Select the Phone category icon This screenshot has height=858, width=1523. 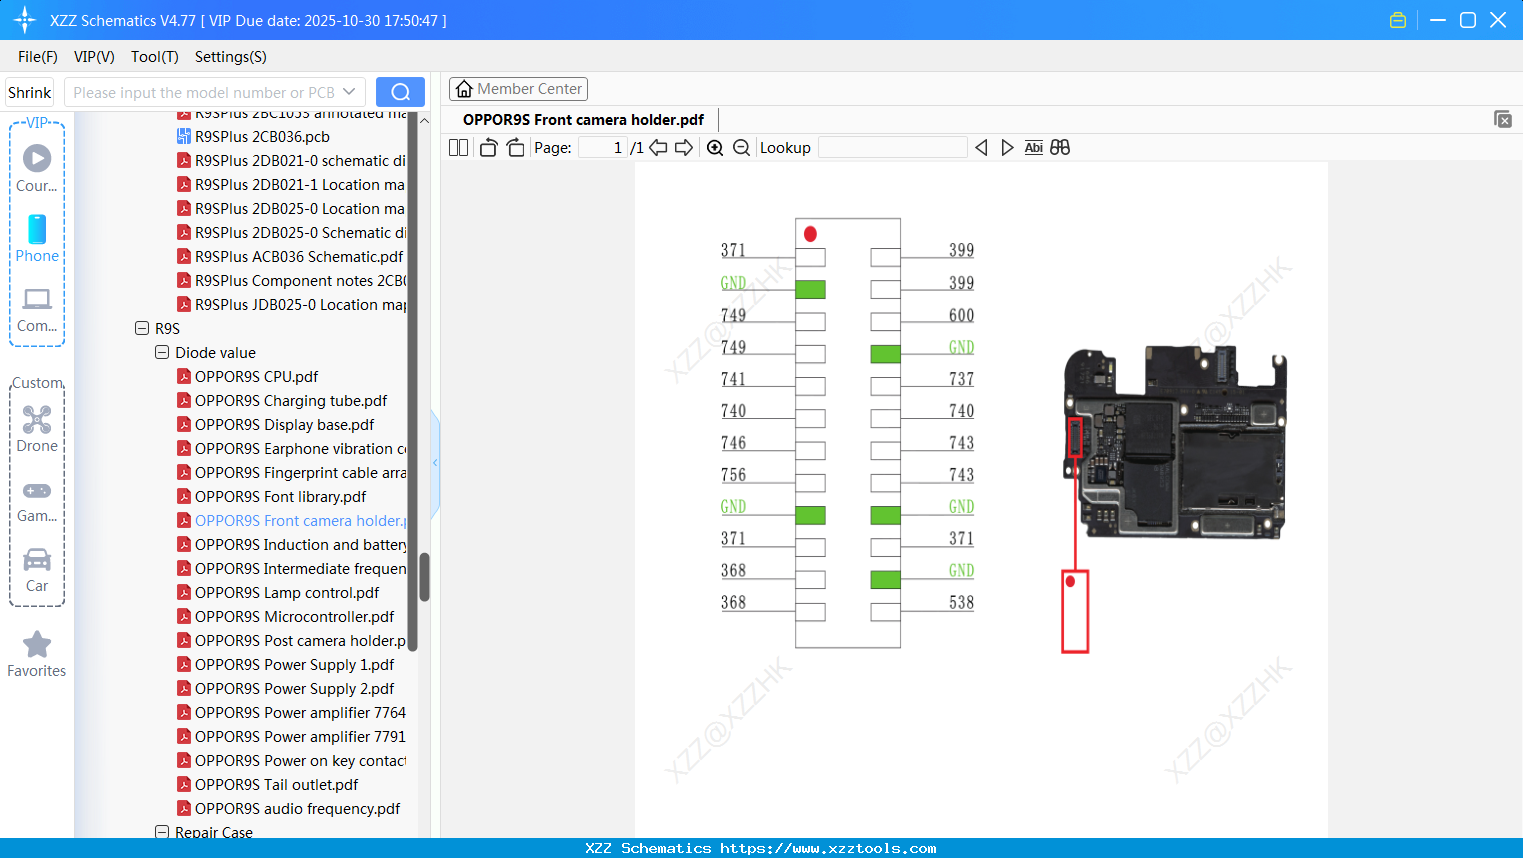37,238
